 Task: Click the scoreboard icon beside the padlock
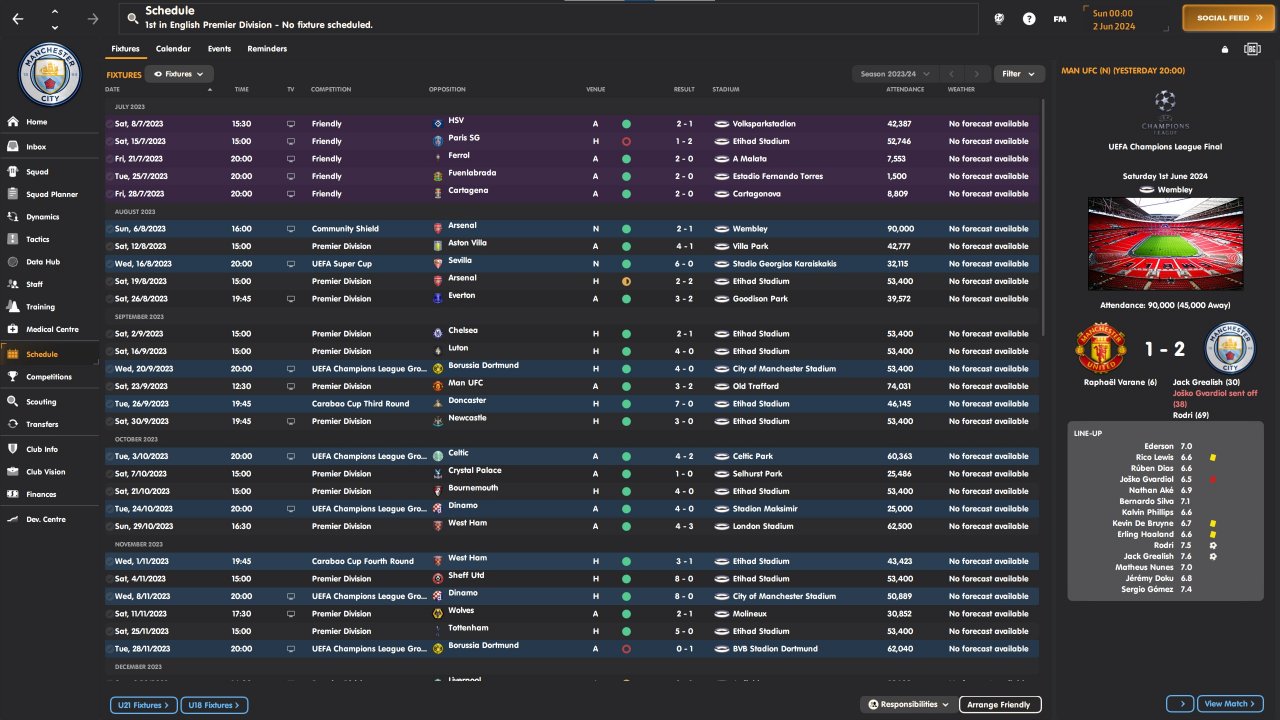[1252, 49]
